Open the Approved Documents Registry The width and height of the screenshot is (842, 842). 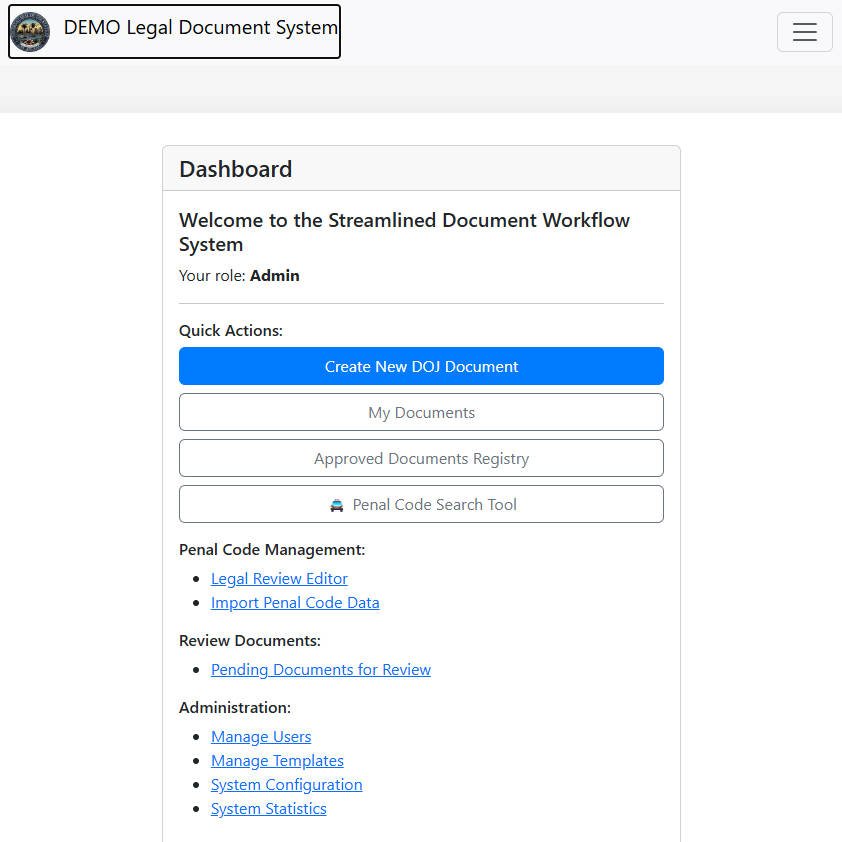421,458
